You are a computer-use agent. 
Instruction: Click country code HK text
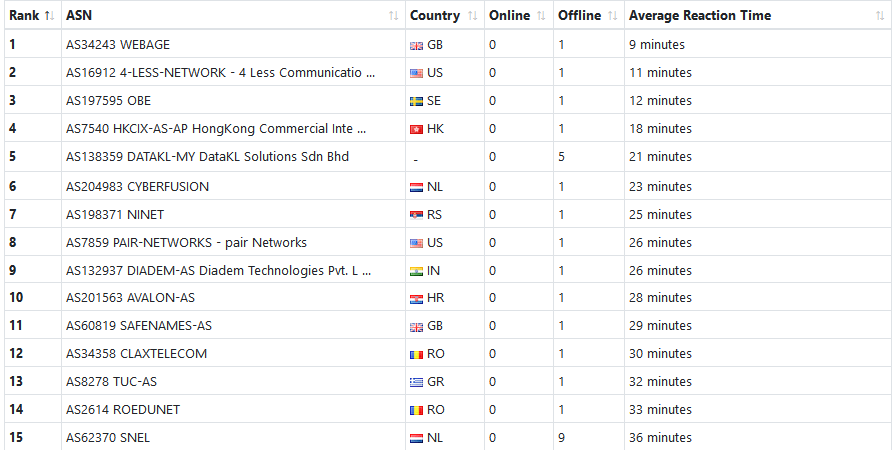[435, 128]
